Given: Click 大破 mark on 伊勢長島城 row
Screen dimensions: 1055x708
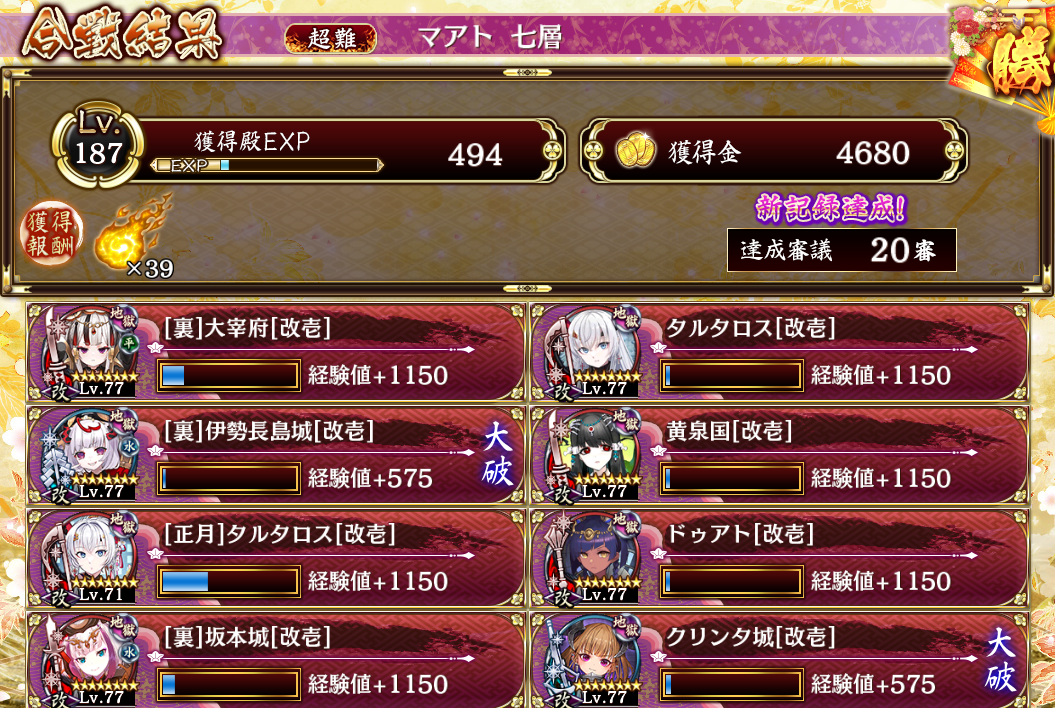Looking at the screenshot, I should tap(498, 454).
